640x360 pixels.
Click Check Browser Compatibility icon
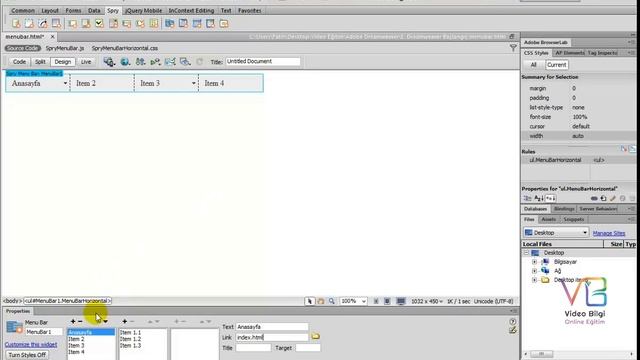[x=170, y=62]
